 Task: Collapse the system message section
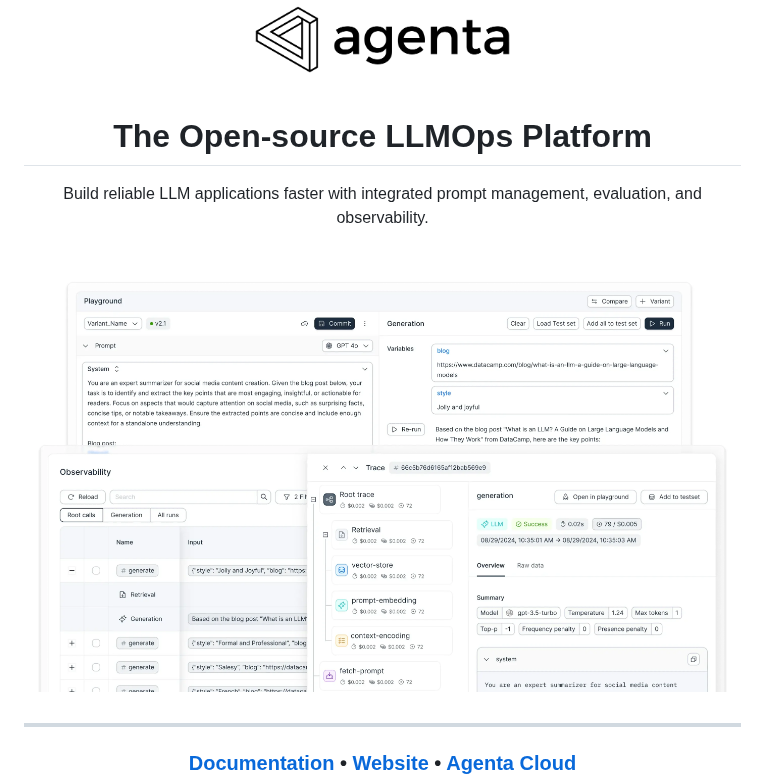click(x=486, y=660)
